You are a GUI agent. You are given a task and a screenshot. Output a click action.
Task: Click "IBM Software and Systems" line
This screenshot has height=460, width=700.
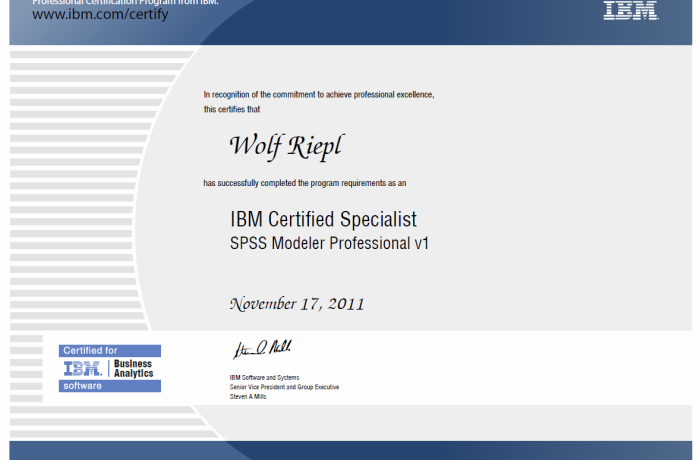pos(264,378)
